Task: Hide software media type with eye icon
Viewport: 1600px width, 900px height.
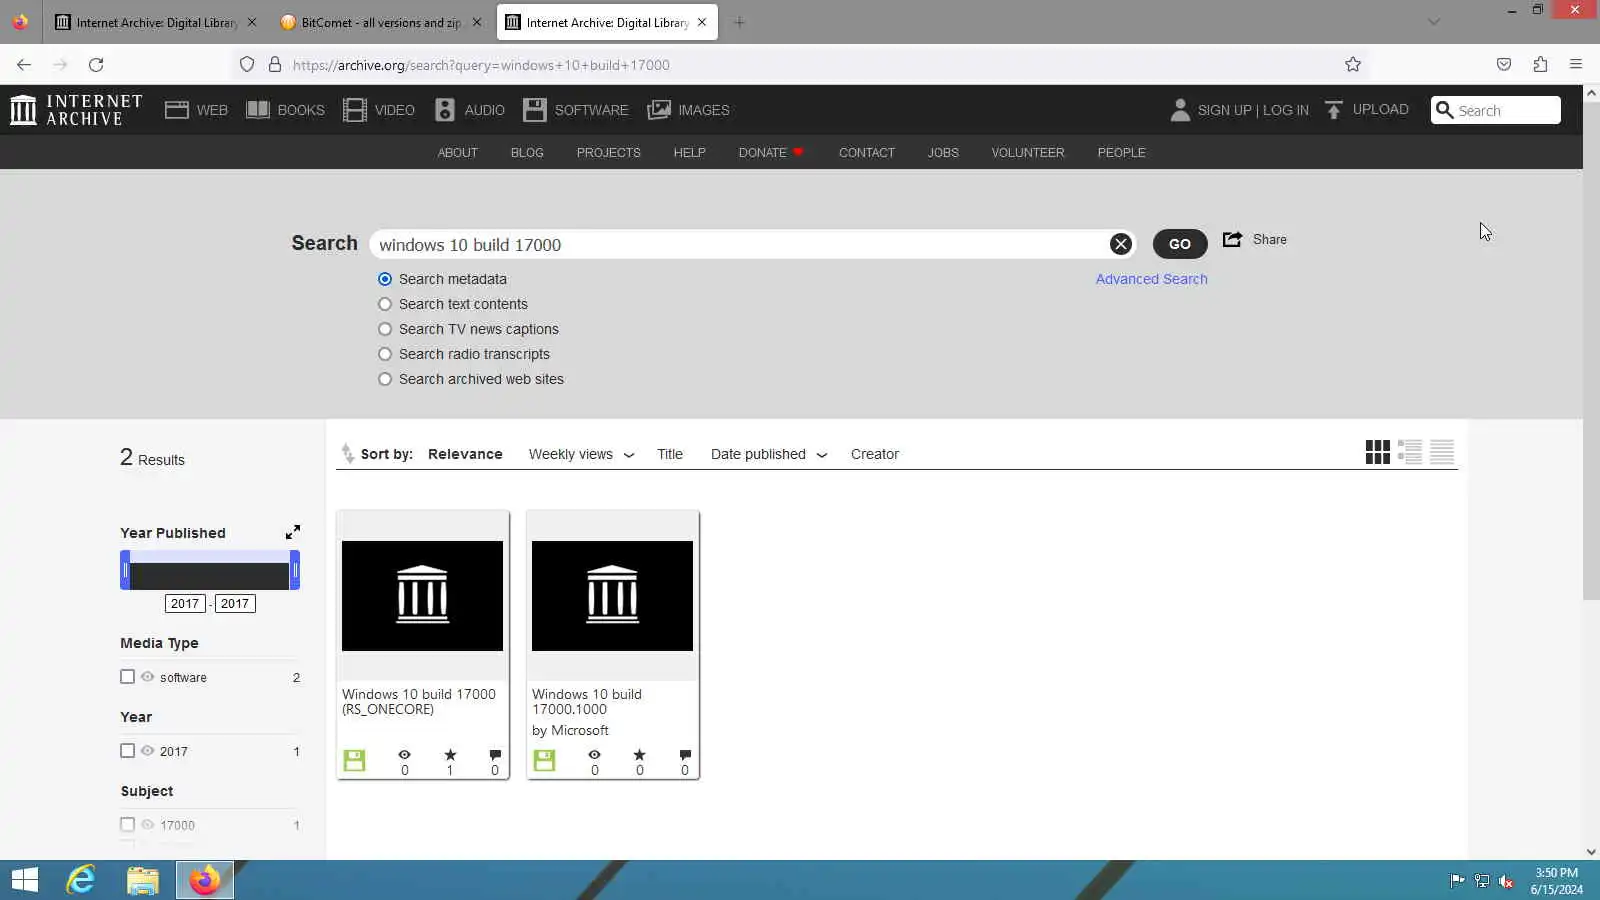Action: (x=148, y=677)
